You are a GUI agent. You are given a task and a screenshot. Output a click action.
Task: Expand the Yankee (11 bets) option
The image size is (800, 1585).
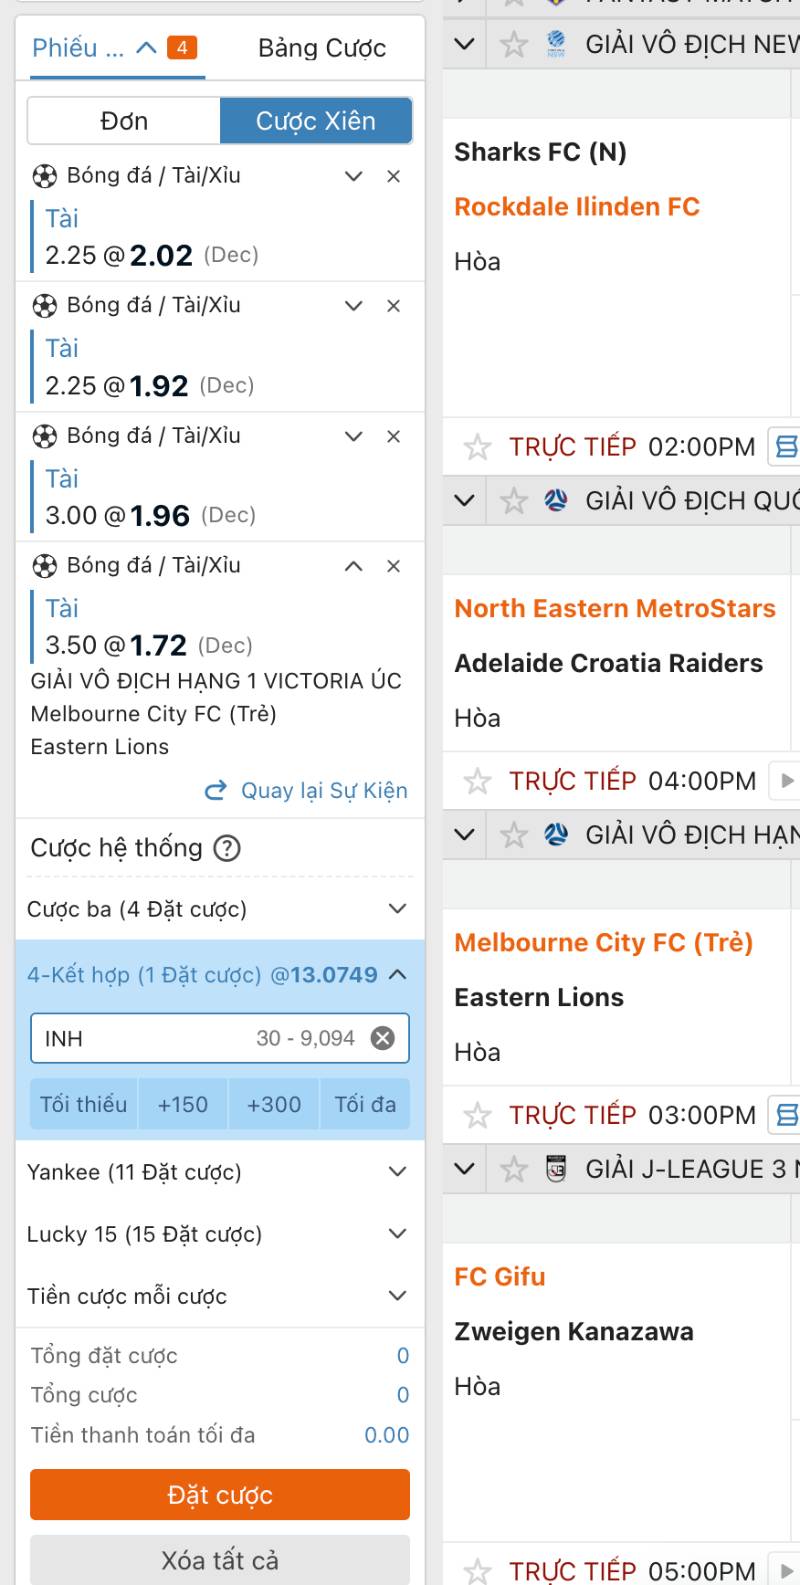click(x=397, y=1172)
